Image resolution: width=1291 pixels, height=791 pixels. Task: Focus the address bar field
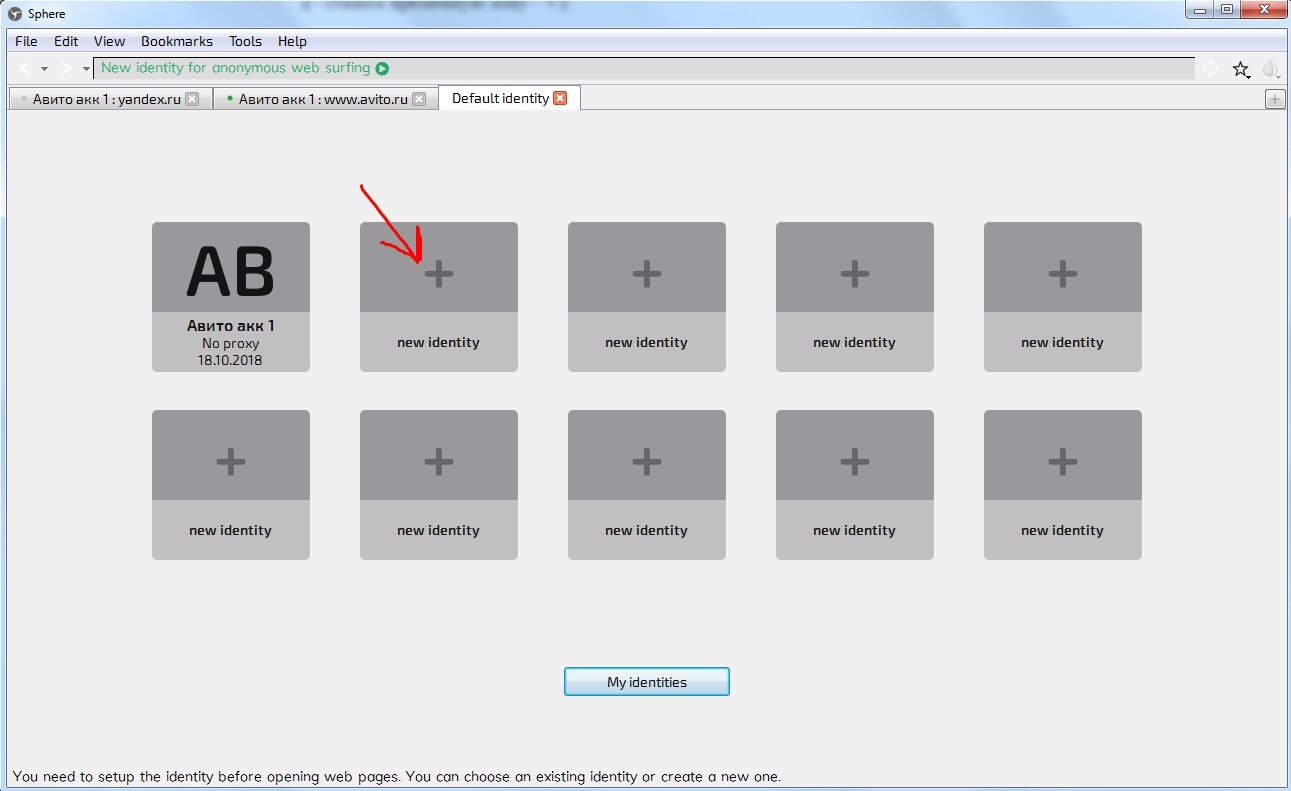tap(644, 68)
